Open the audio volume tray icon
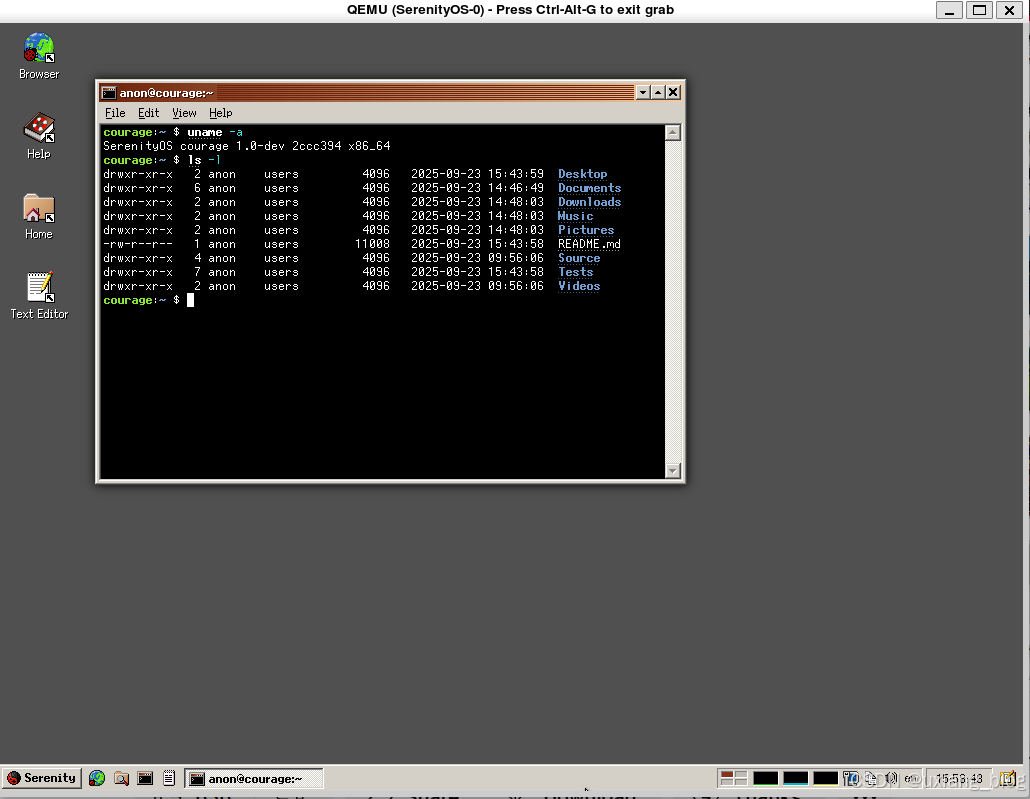Image resolution: width=1030 pixels, height=799 pixels. (891, 779)
